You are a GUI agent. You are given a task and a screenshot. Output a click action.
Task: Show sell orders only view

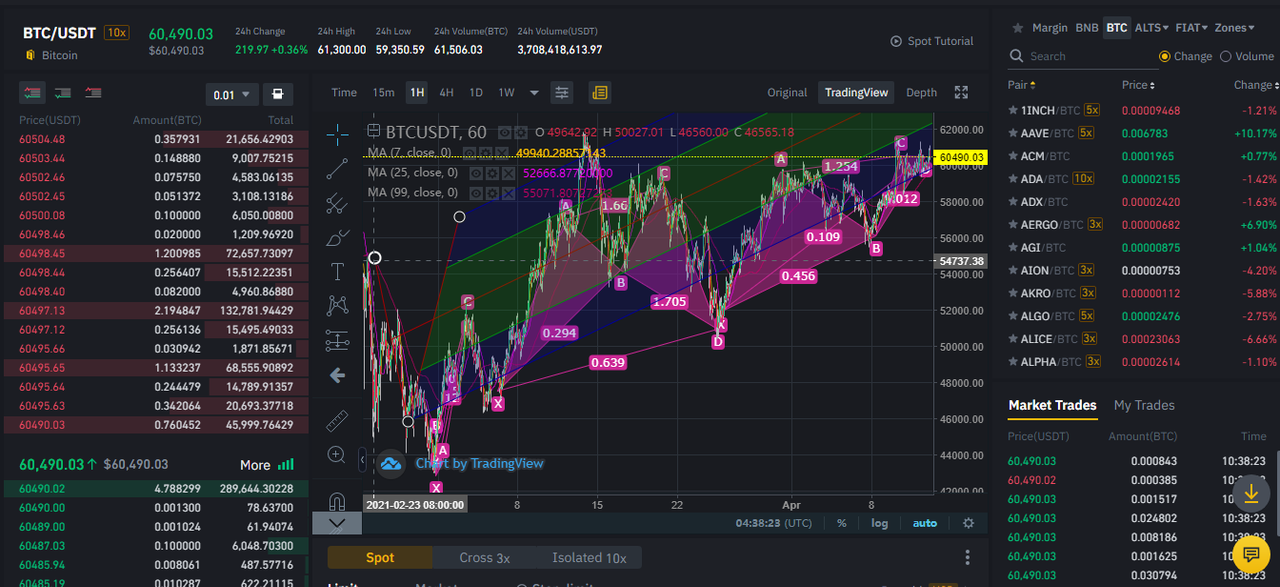point(93,93)
